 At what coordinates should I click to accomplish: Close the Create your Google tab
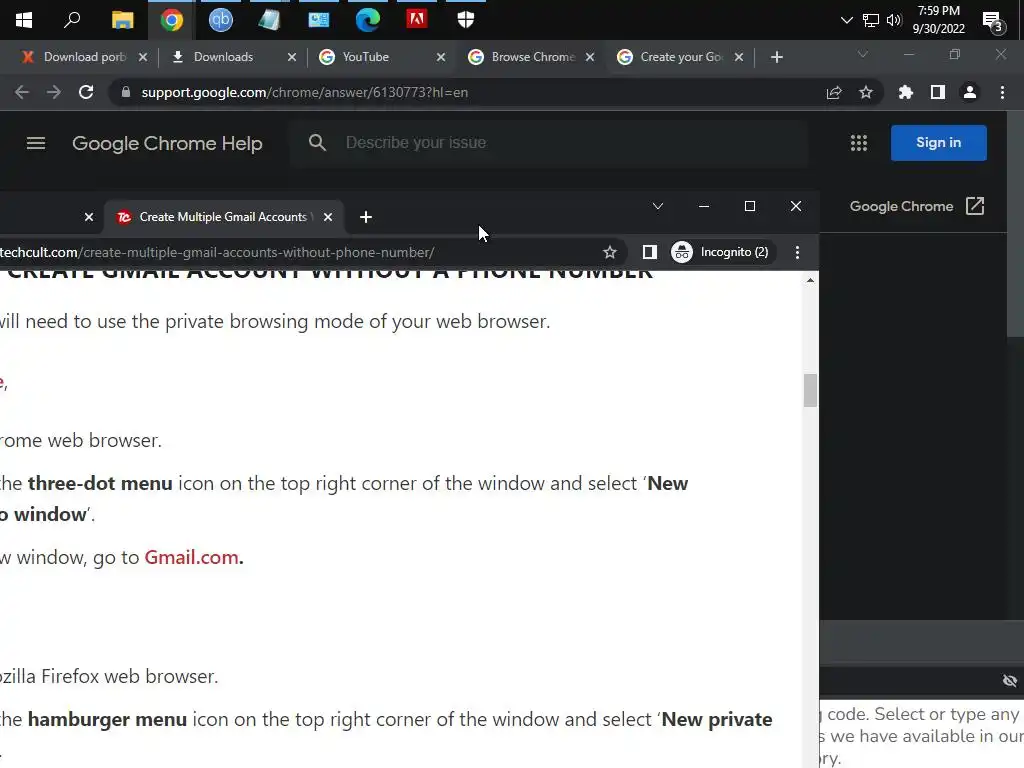point(739,57)
